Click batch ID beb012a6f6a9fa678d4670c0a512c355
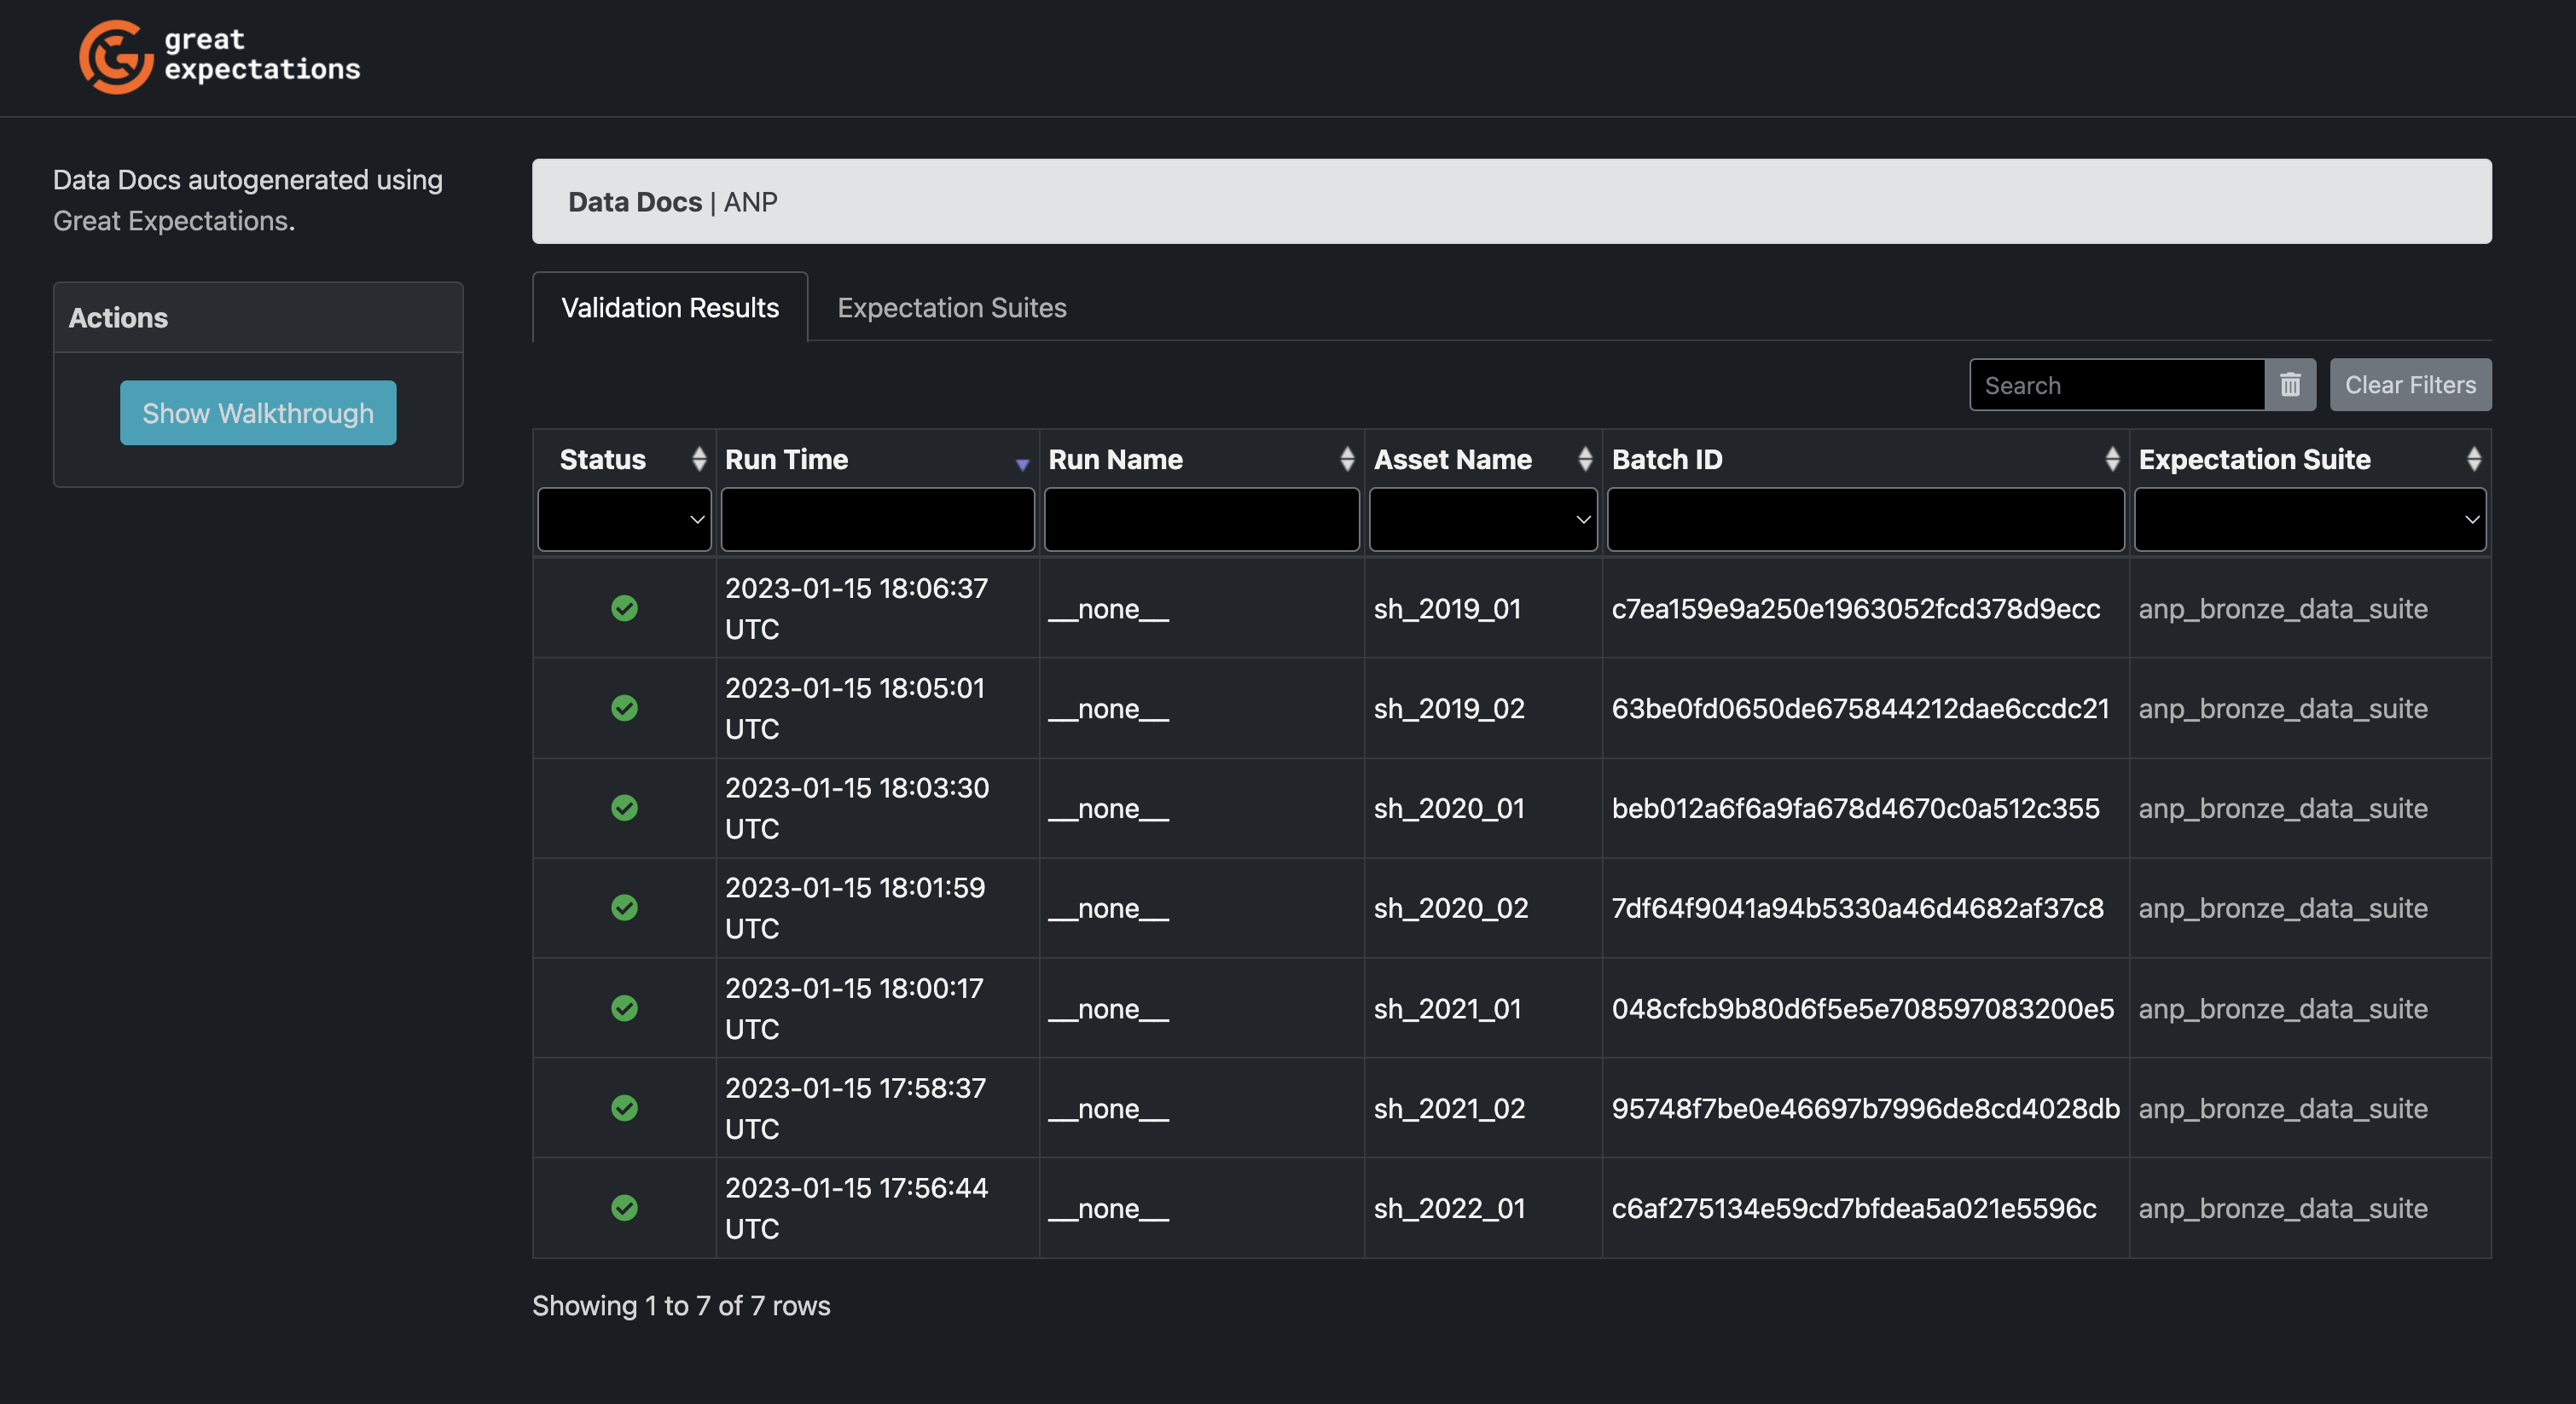 1856,809
